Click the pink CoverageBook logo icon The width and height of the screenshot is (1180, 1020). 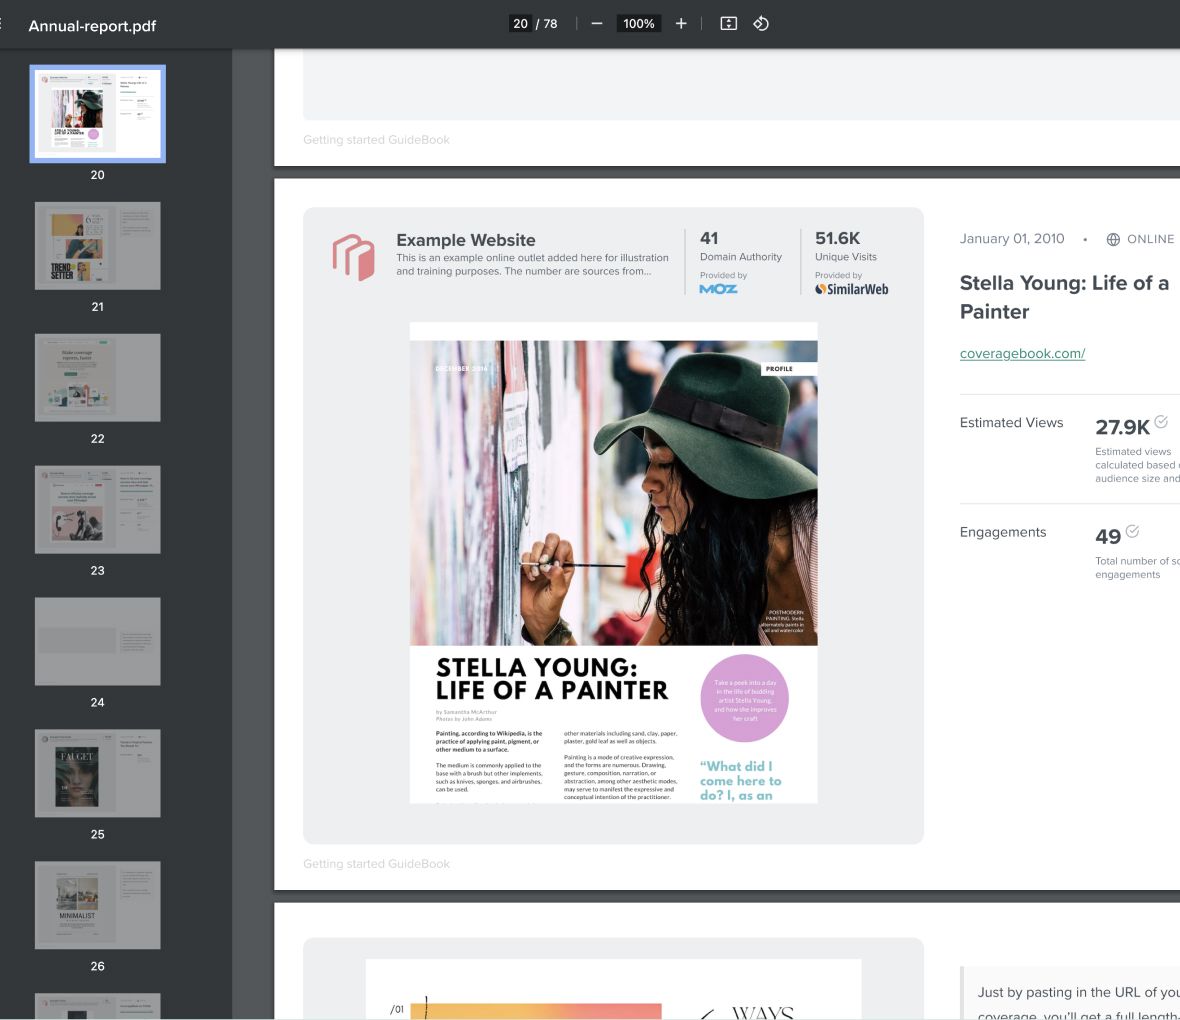tap(354, 257)
